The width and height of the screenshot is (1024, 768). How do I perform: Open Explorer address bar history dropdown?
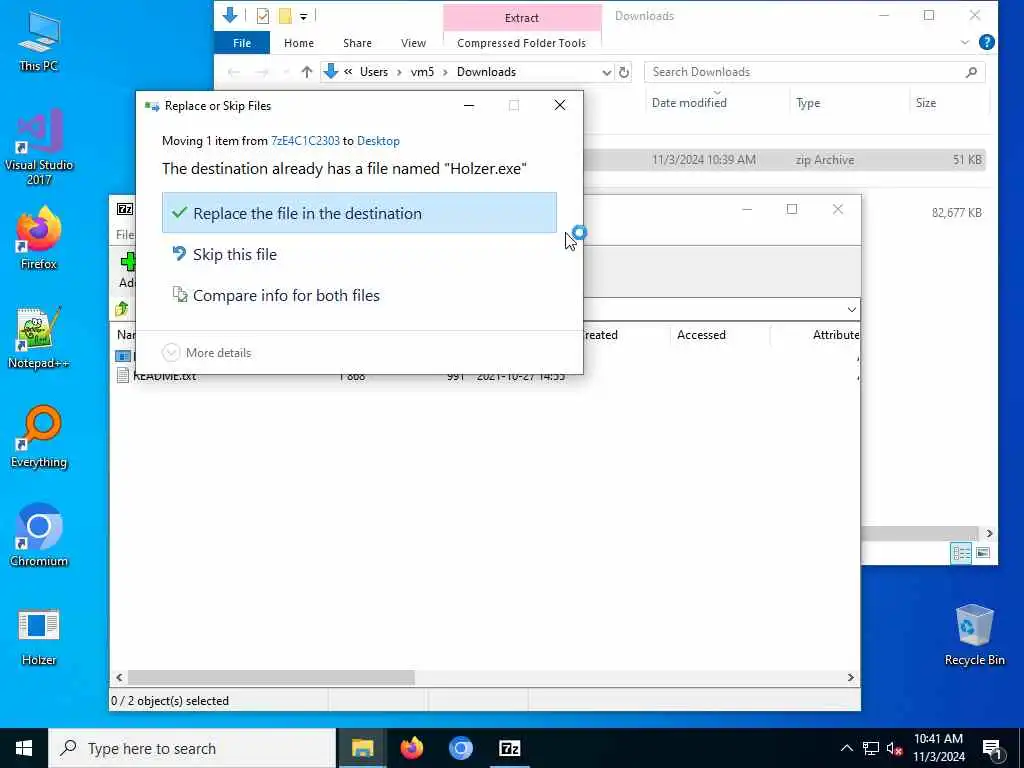pos(607,72)
